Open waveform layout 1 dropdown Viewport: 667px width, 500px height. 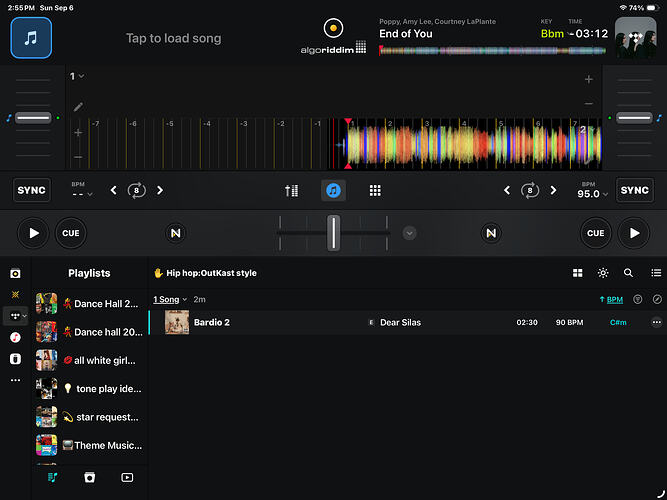(77, 76)
